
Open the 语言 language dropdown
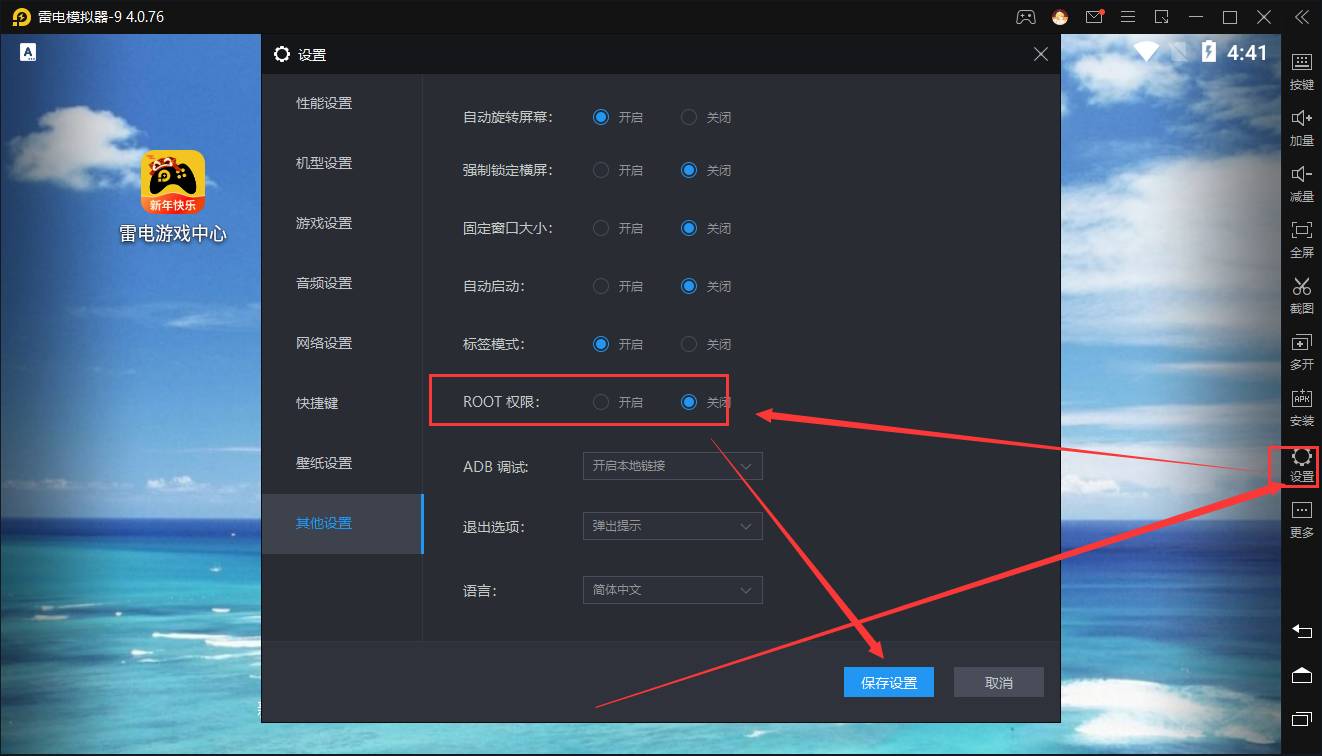pyautogui.click(x=672, y=590)
